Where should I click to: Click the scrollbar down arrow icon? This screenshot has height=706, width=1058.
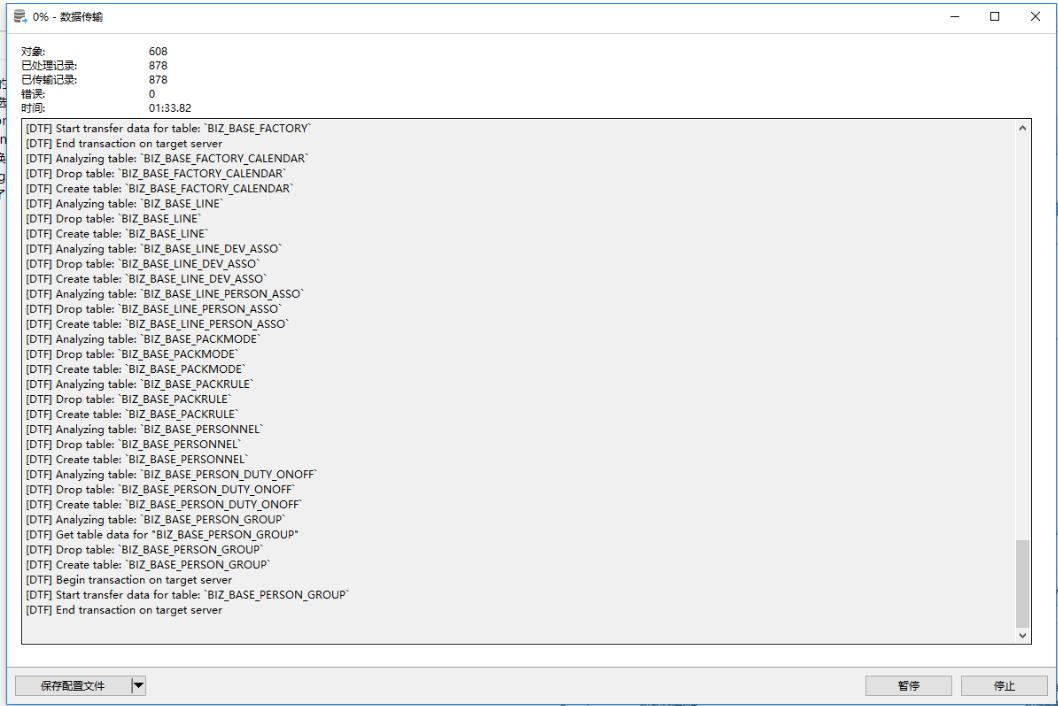point(1023,634)
